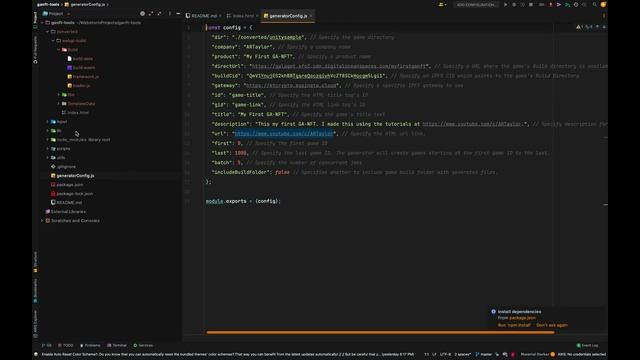The width and height of the screenshot is (640, 360).
Task: Click the green double-arrow toolbar icon
Action: click(x=567, y=4)
